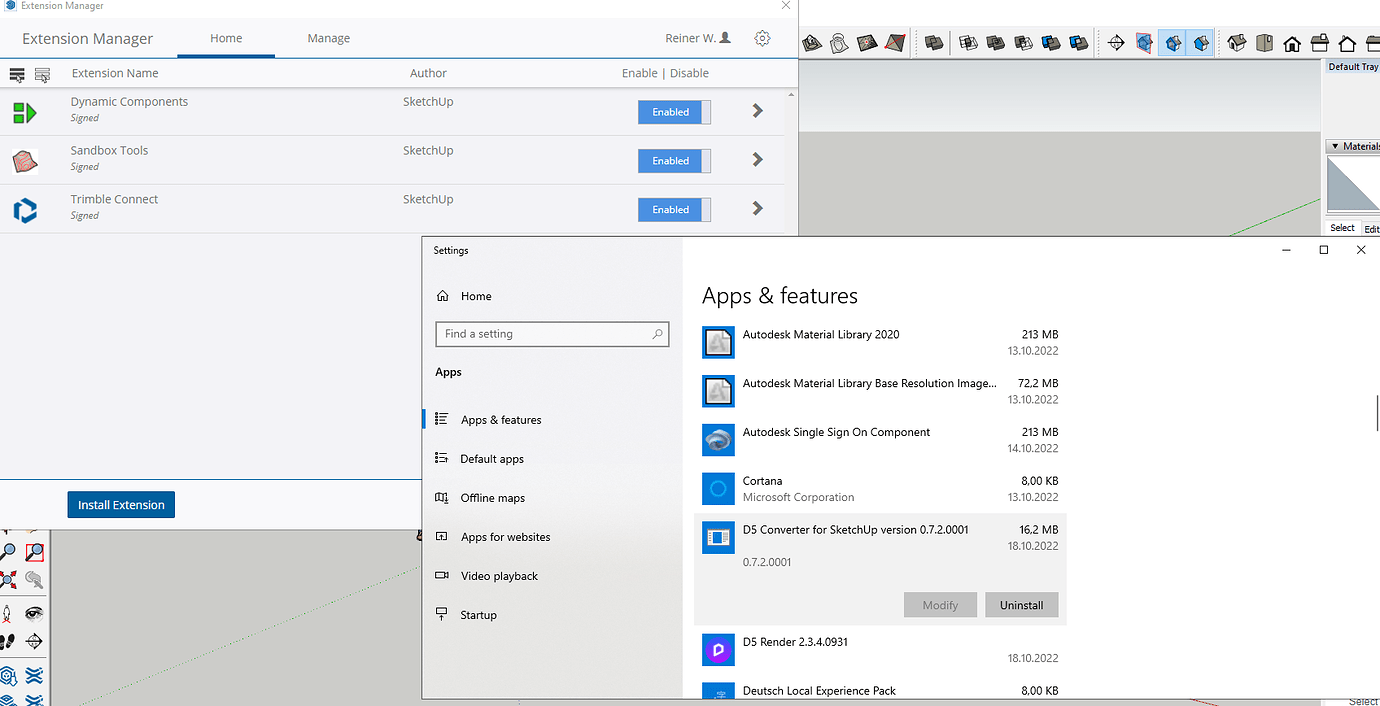This screenshot has height=706, width=1380.
Task: Select the D5 Render 2.3.4.0931 app entry
Action: (x=880, y=650)
